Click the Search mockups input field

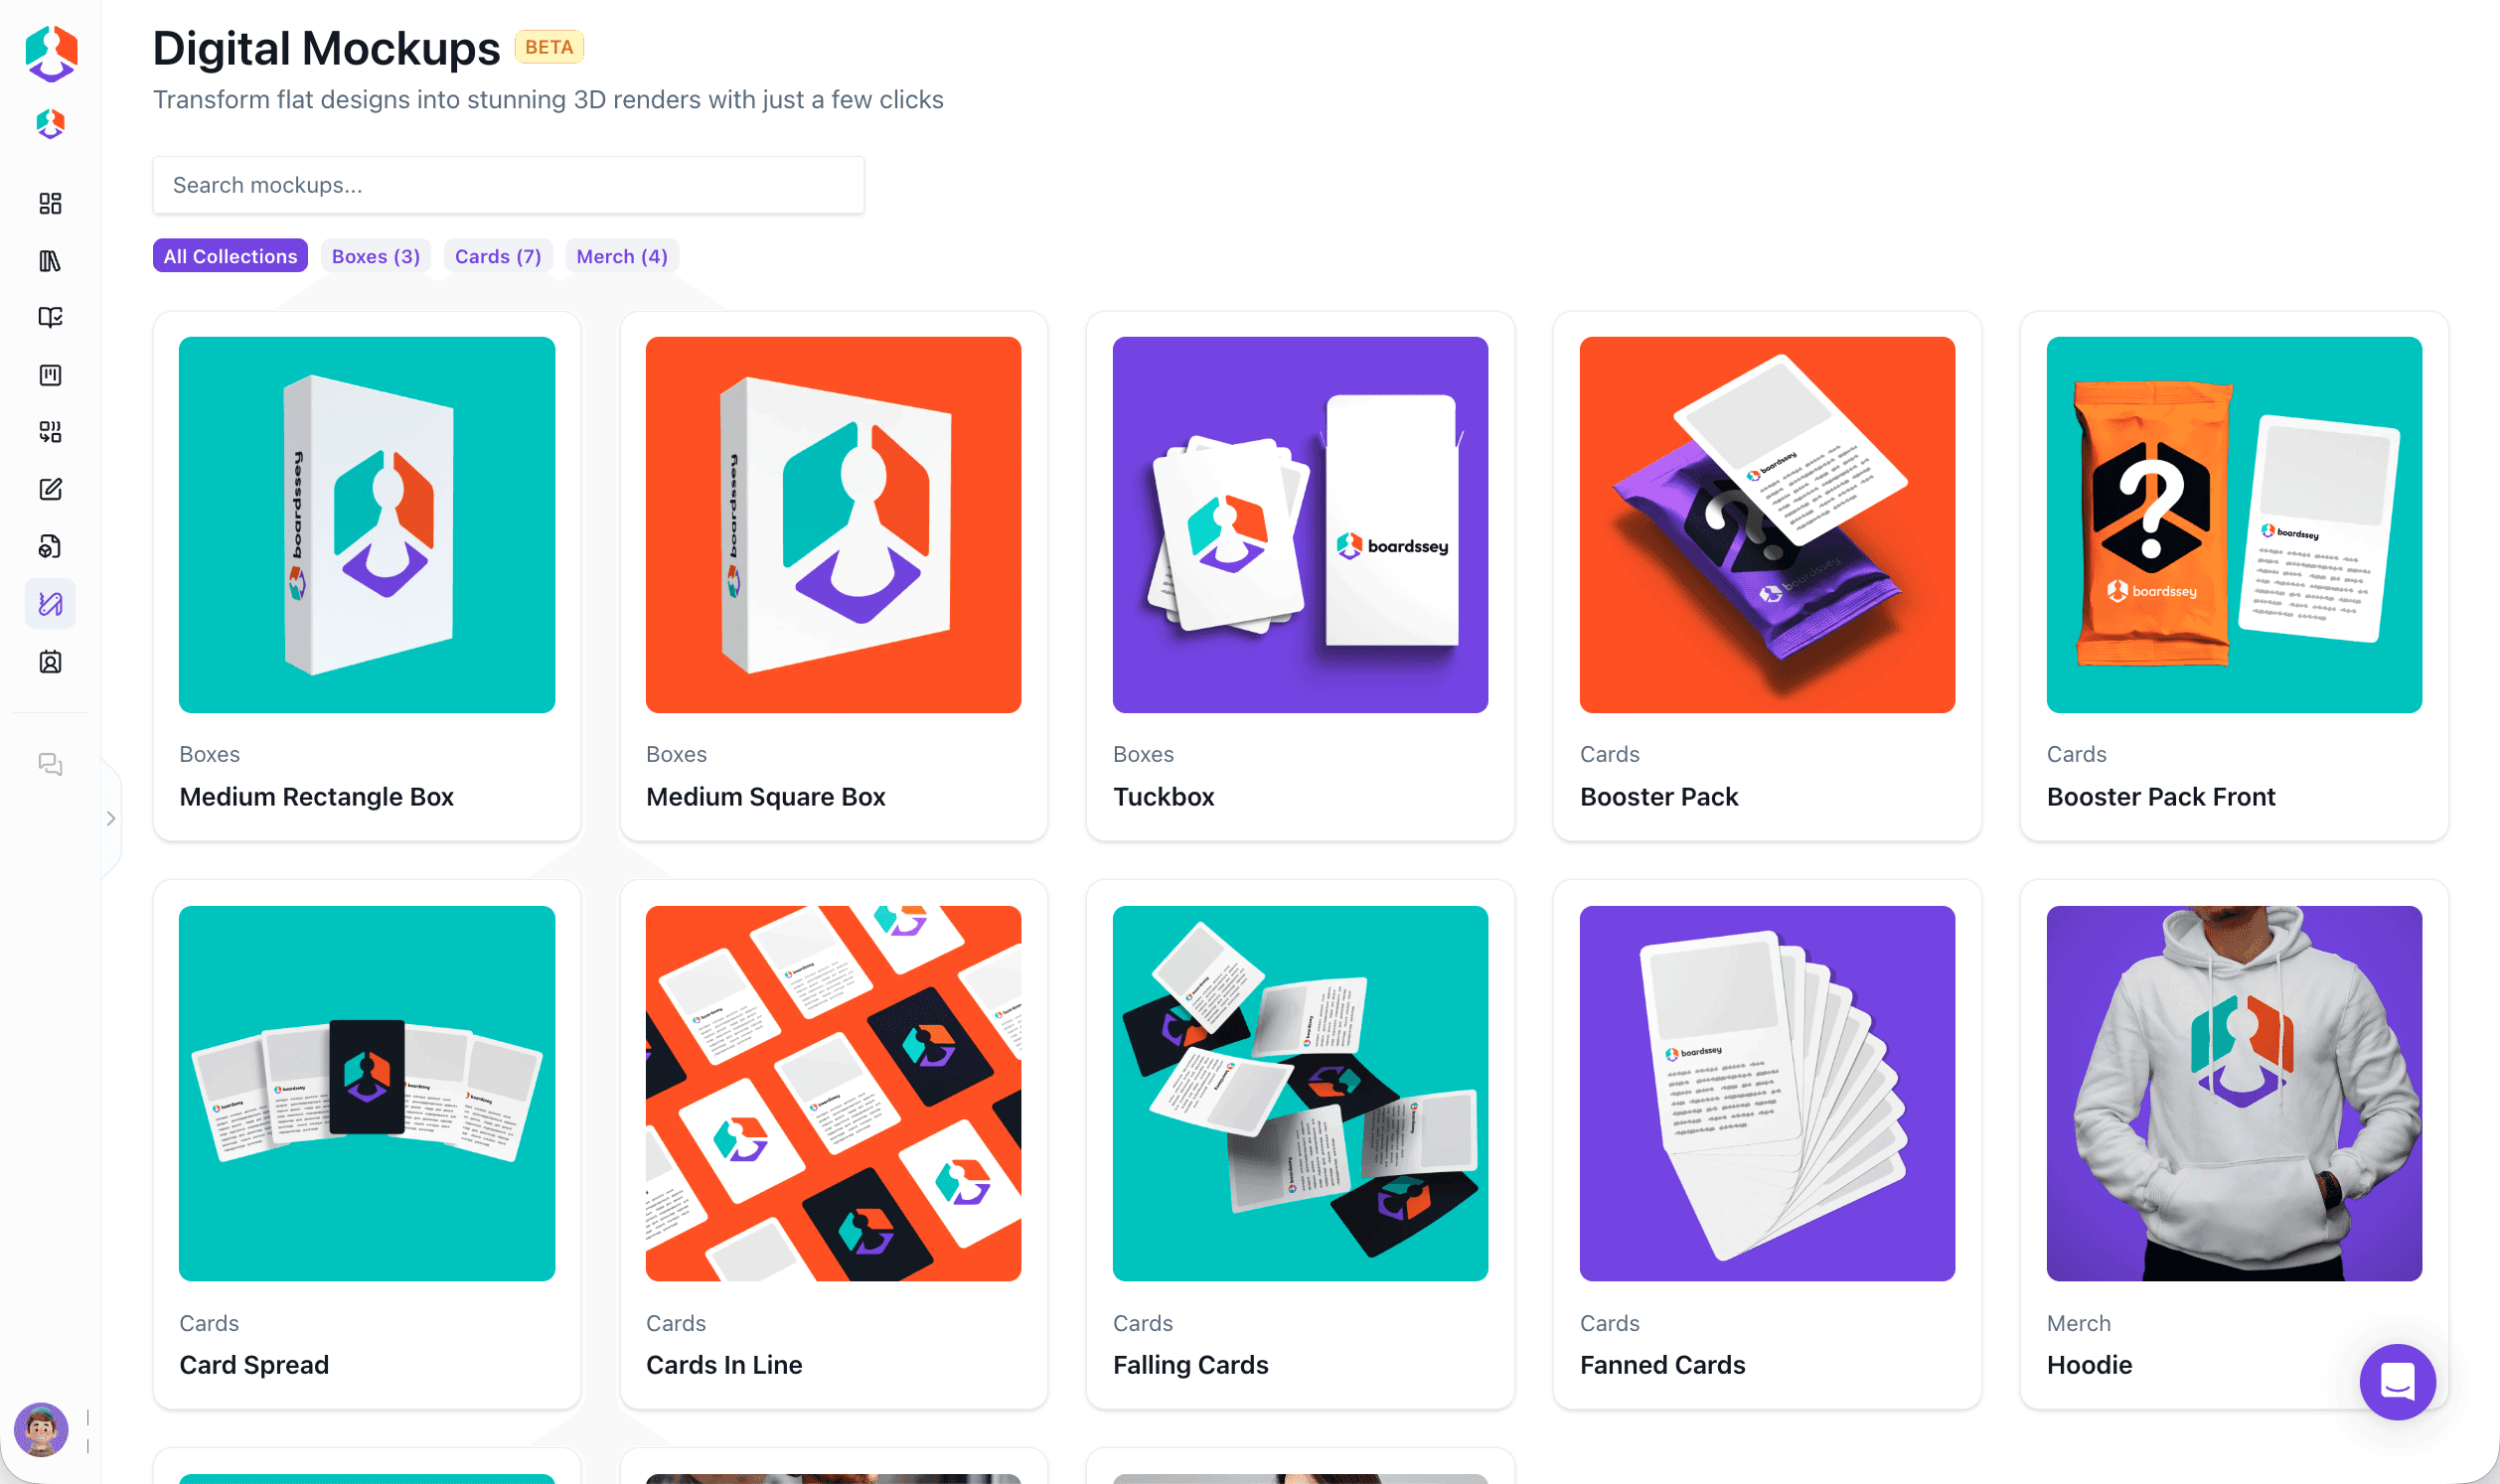pos(508,185)
